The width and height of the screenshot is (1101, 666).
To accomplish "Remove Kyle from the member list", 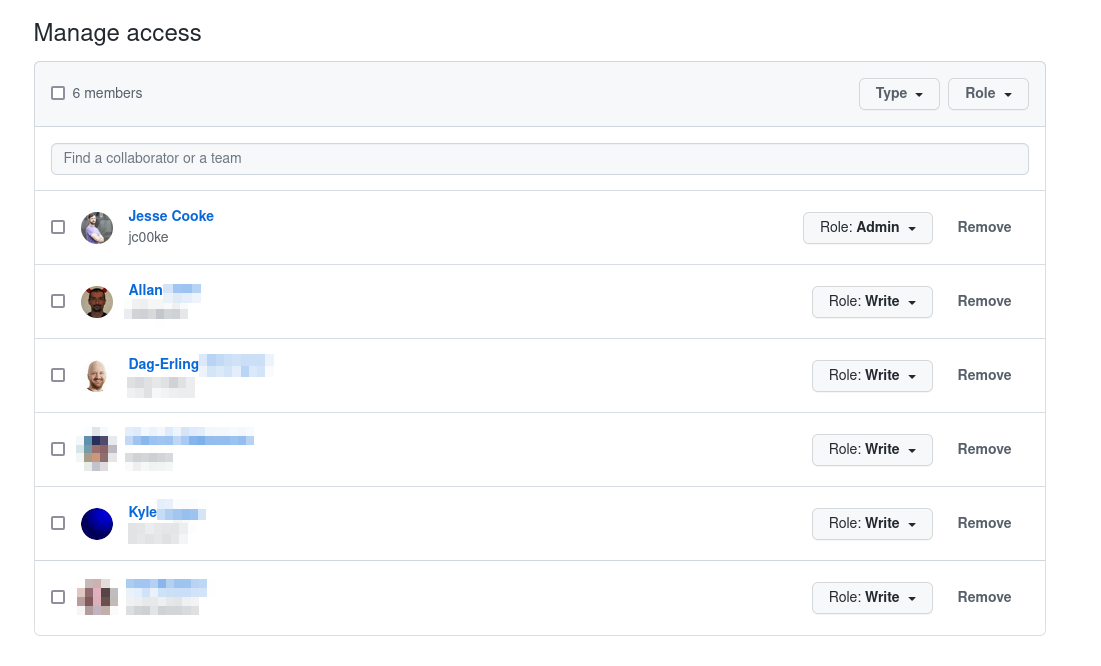I will pyautogui.click(x=984, y=523).
